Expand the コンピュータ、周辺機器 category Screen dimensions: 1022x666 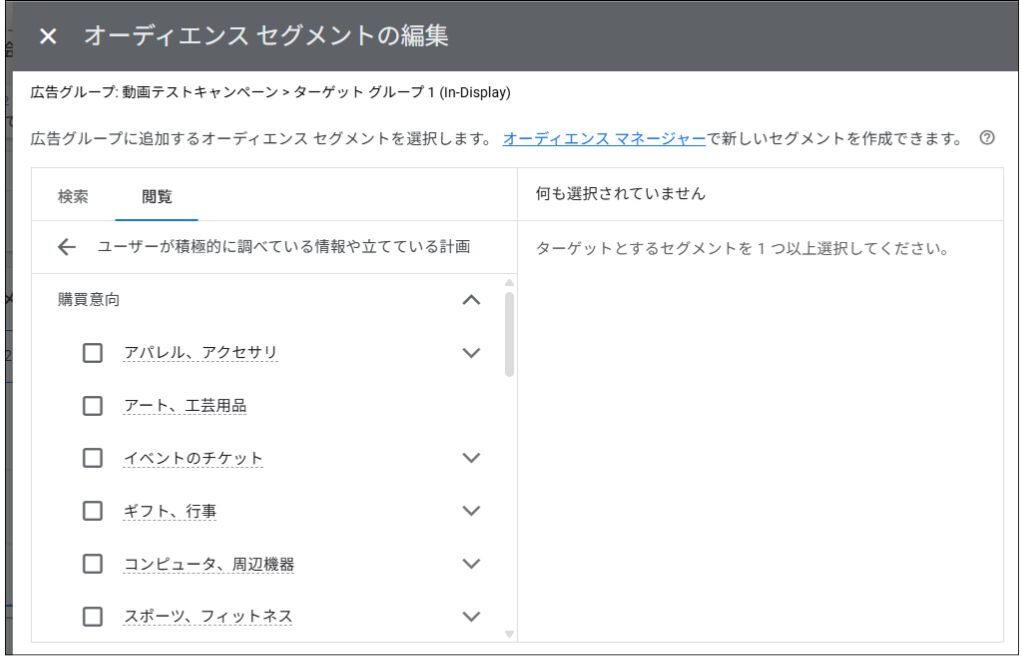click(x=471, y=563)
